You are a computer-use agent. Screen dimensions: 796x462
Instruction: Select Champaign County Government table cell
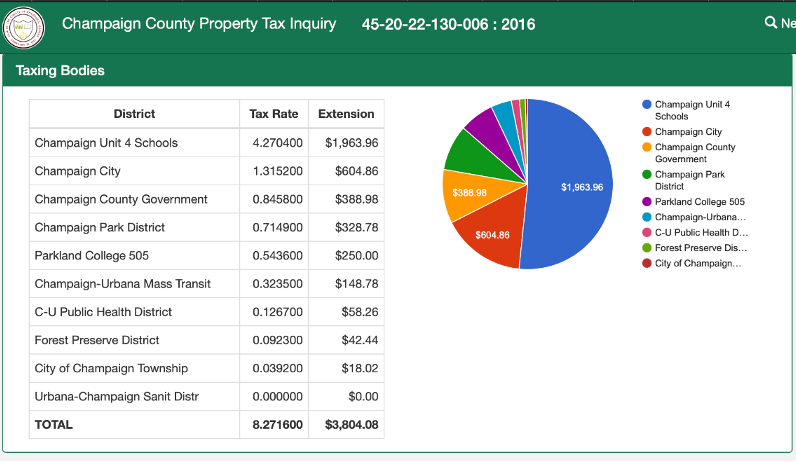click(134, 199)
